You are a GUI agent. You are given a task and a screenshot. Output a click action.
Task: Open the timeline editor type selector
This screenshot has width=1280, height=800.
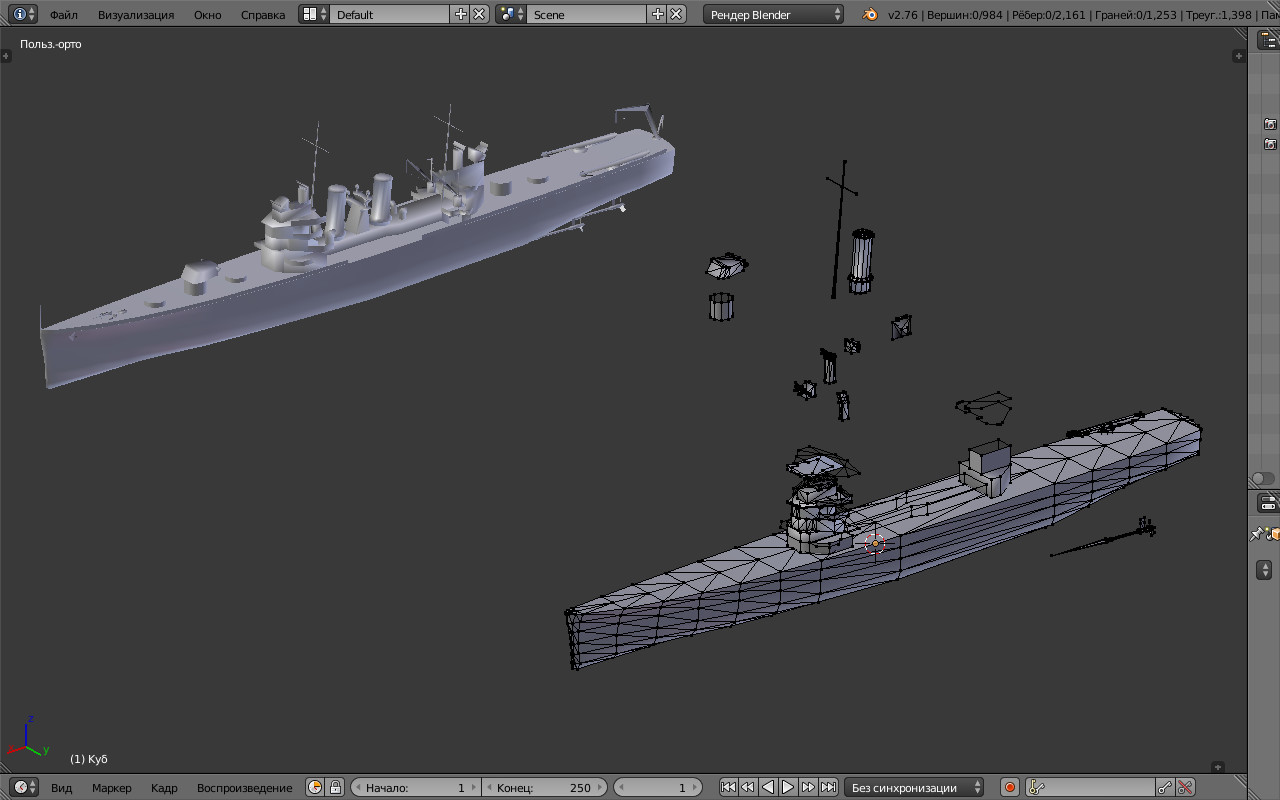point(24,788)
